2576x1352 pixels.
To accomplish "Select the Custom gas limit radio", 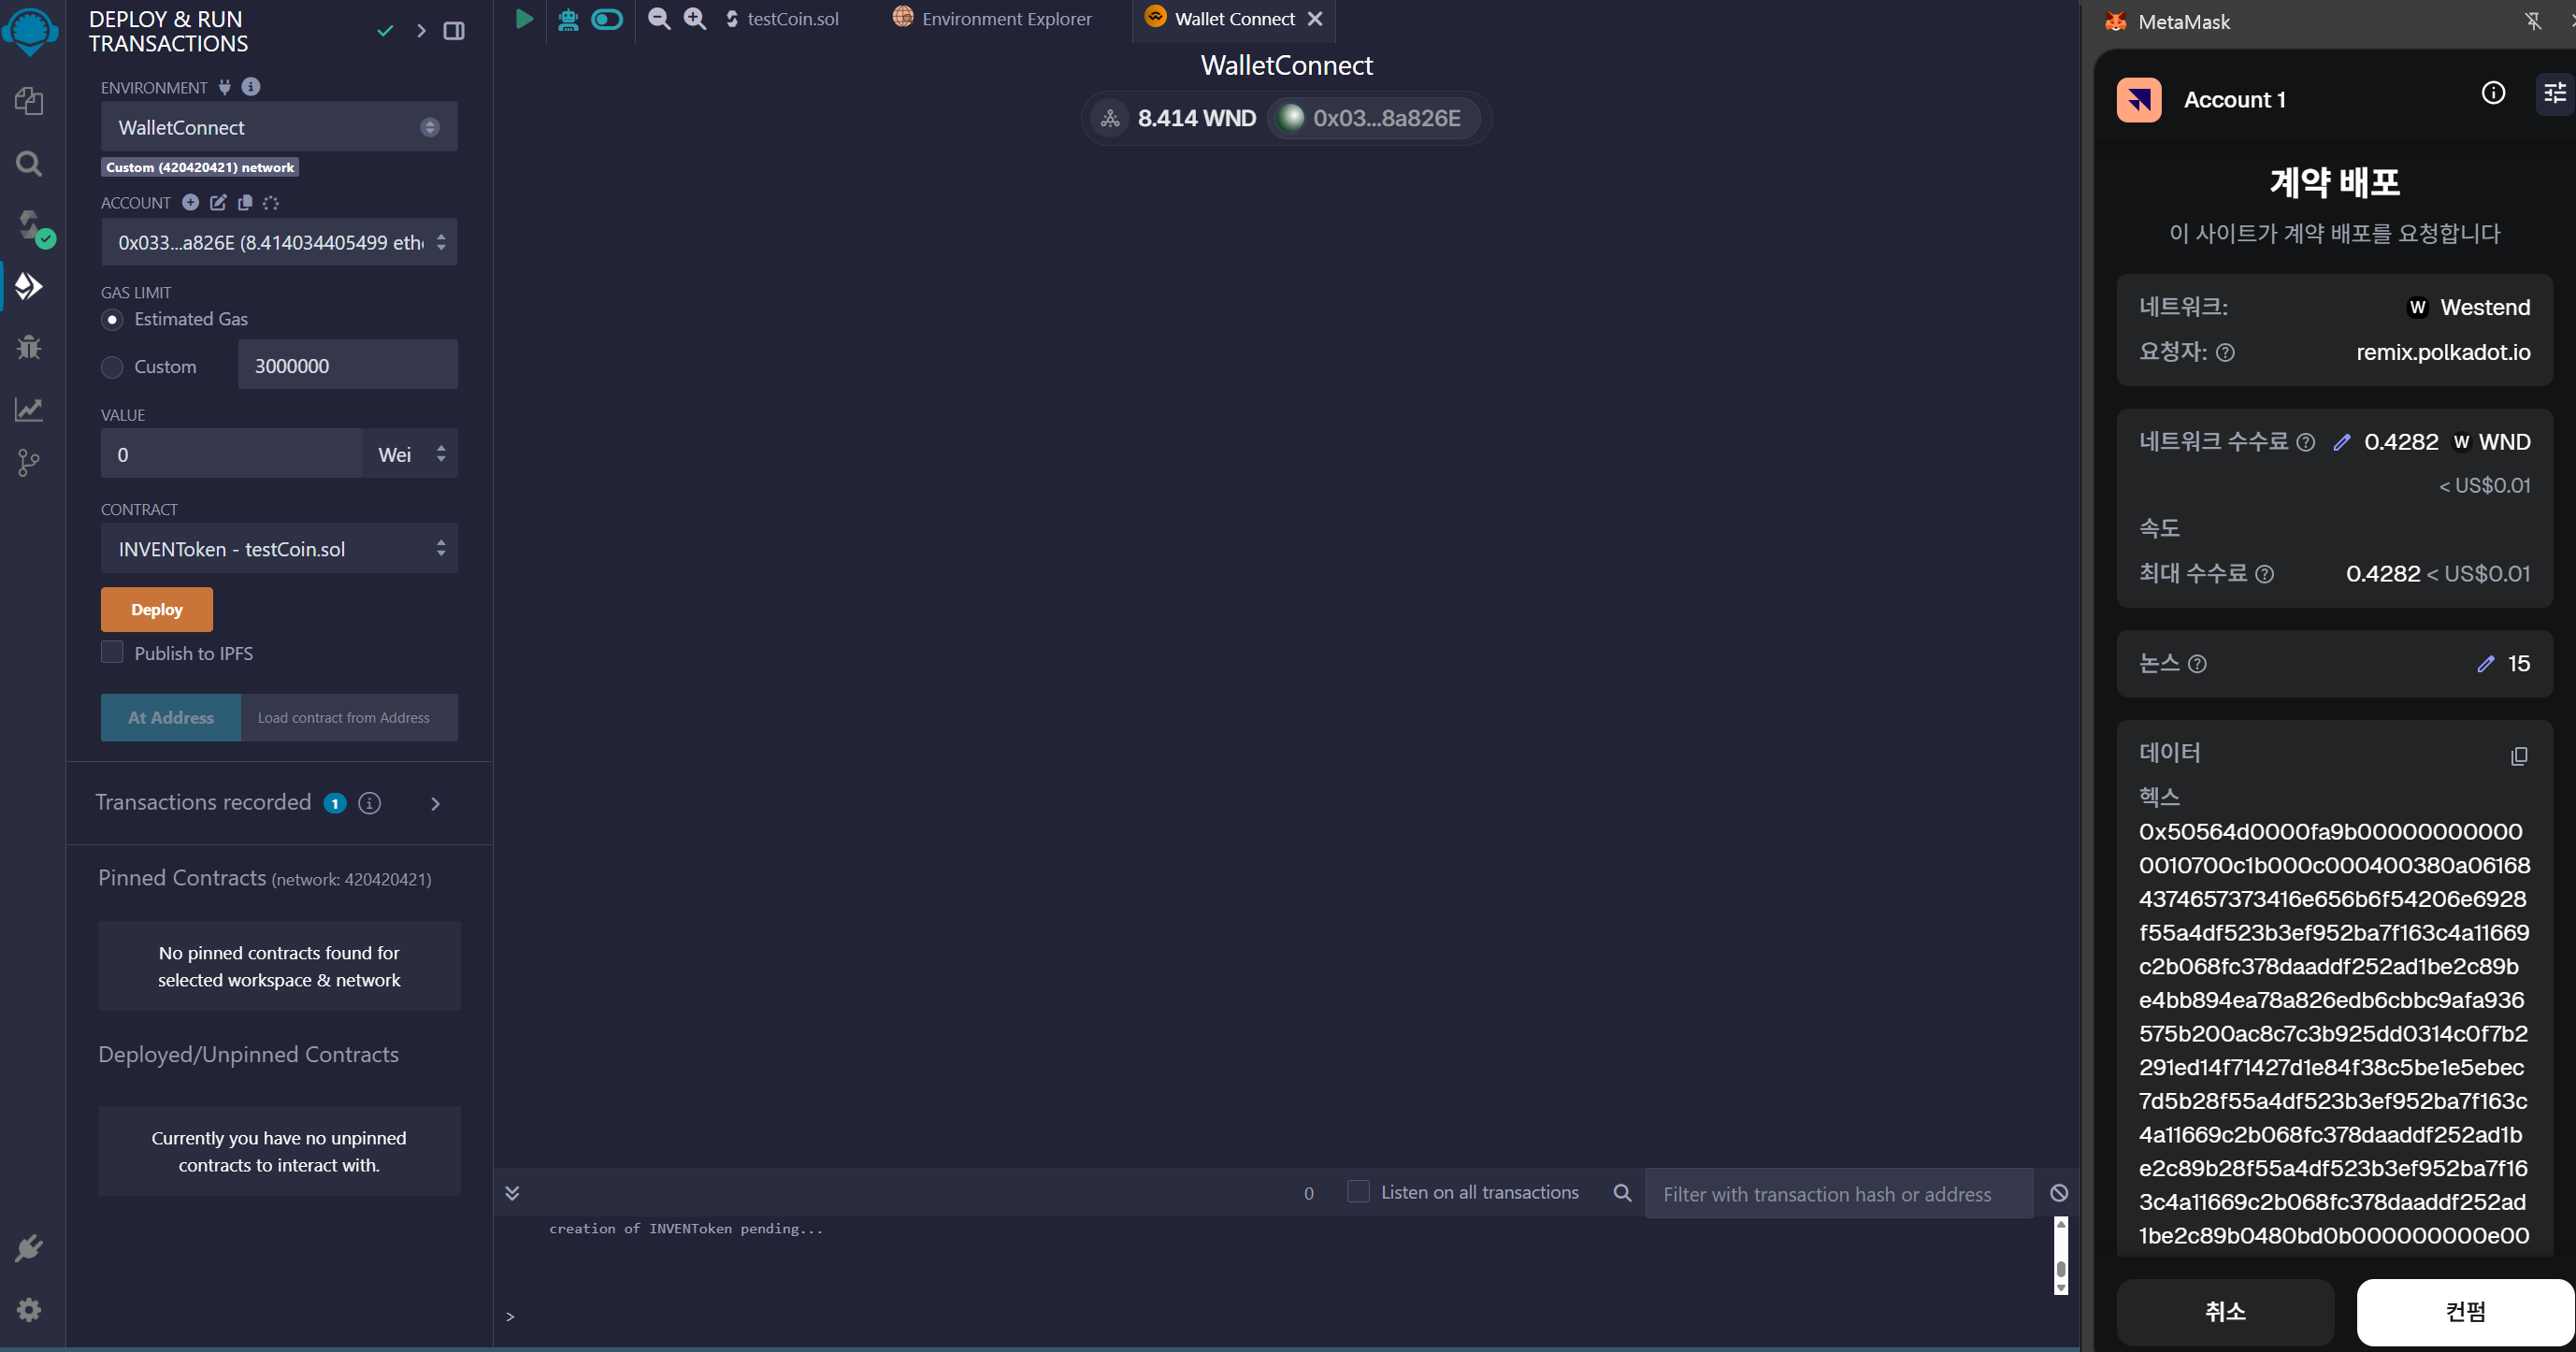I will click(112, 367).
